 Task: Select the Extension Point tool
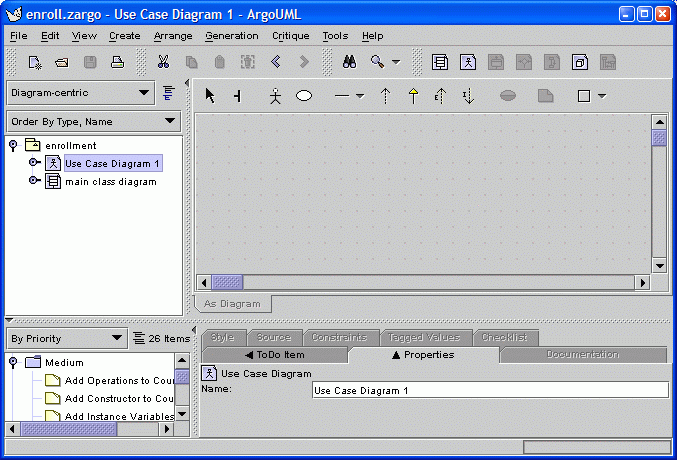pyautogui.click(x=508, y=95)
